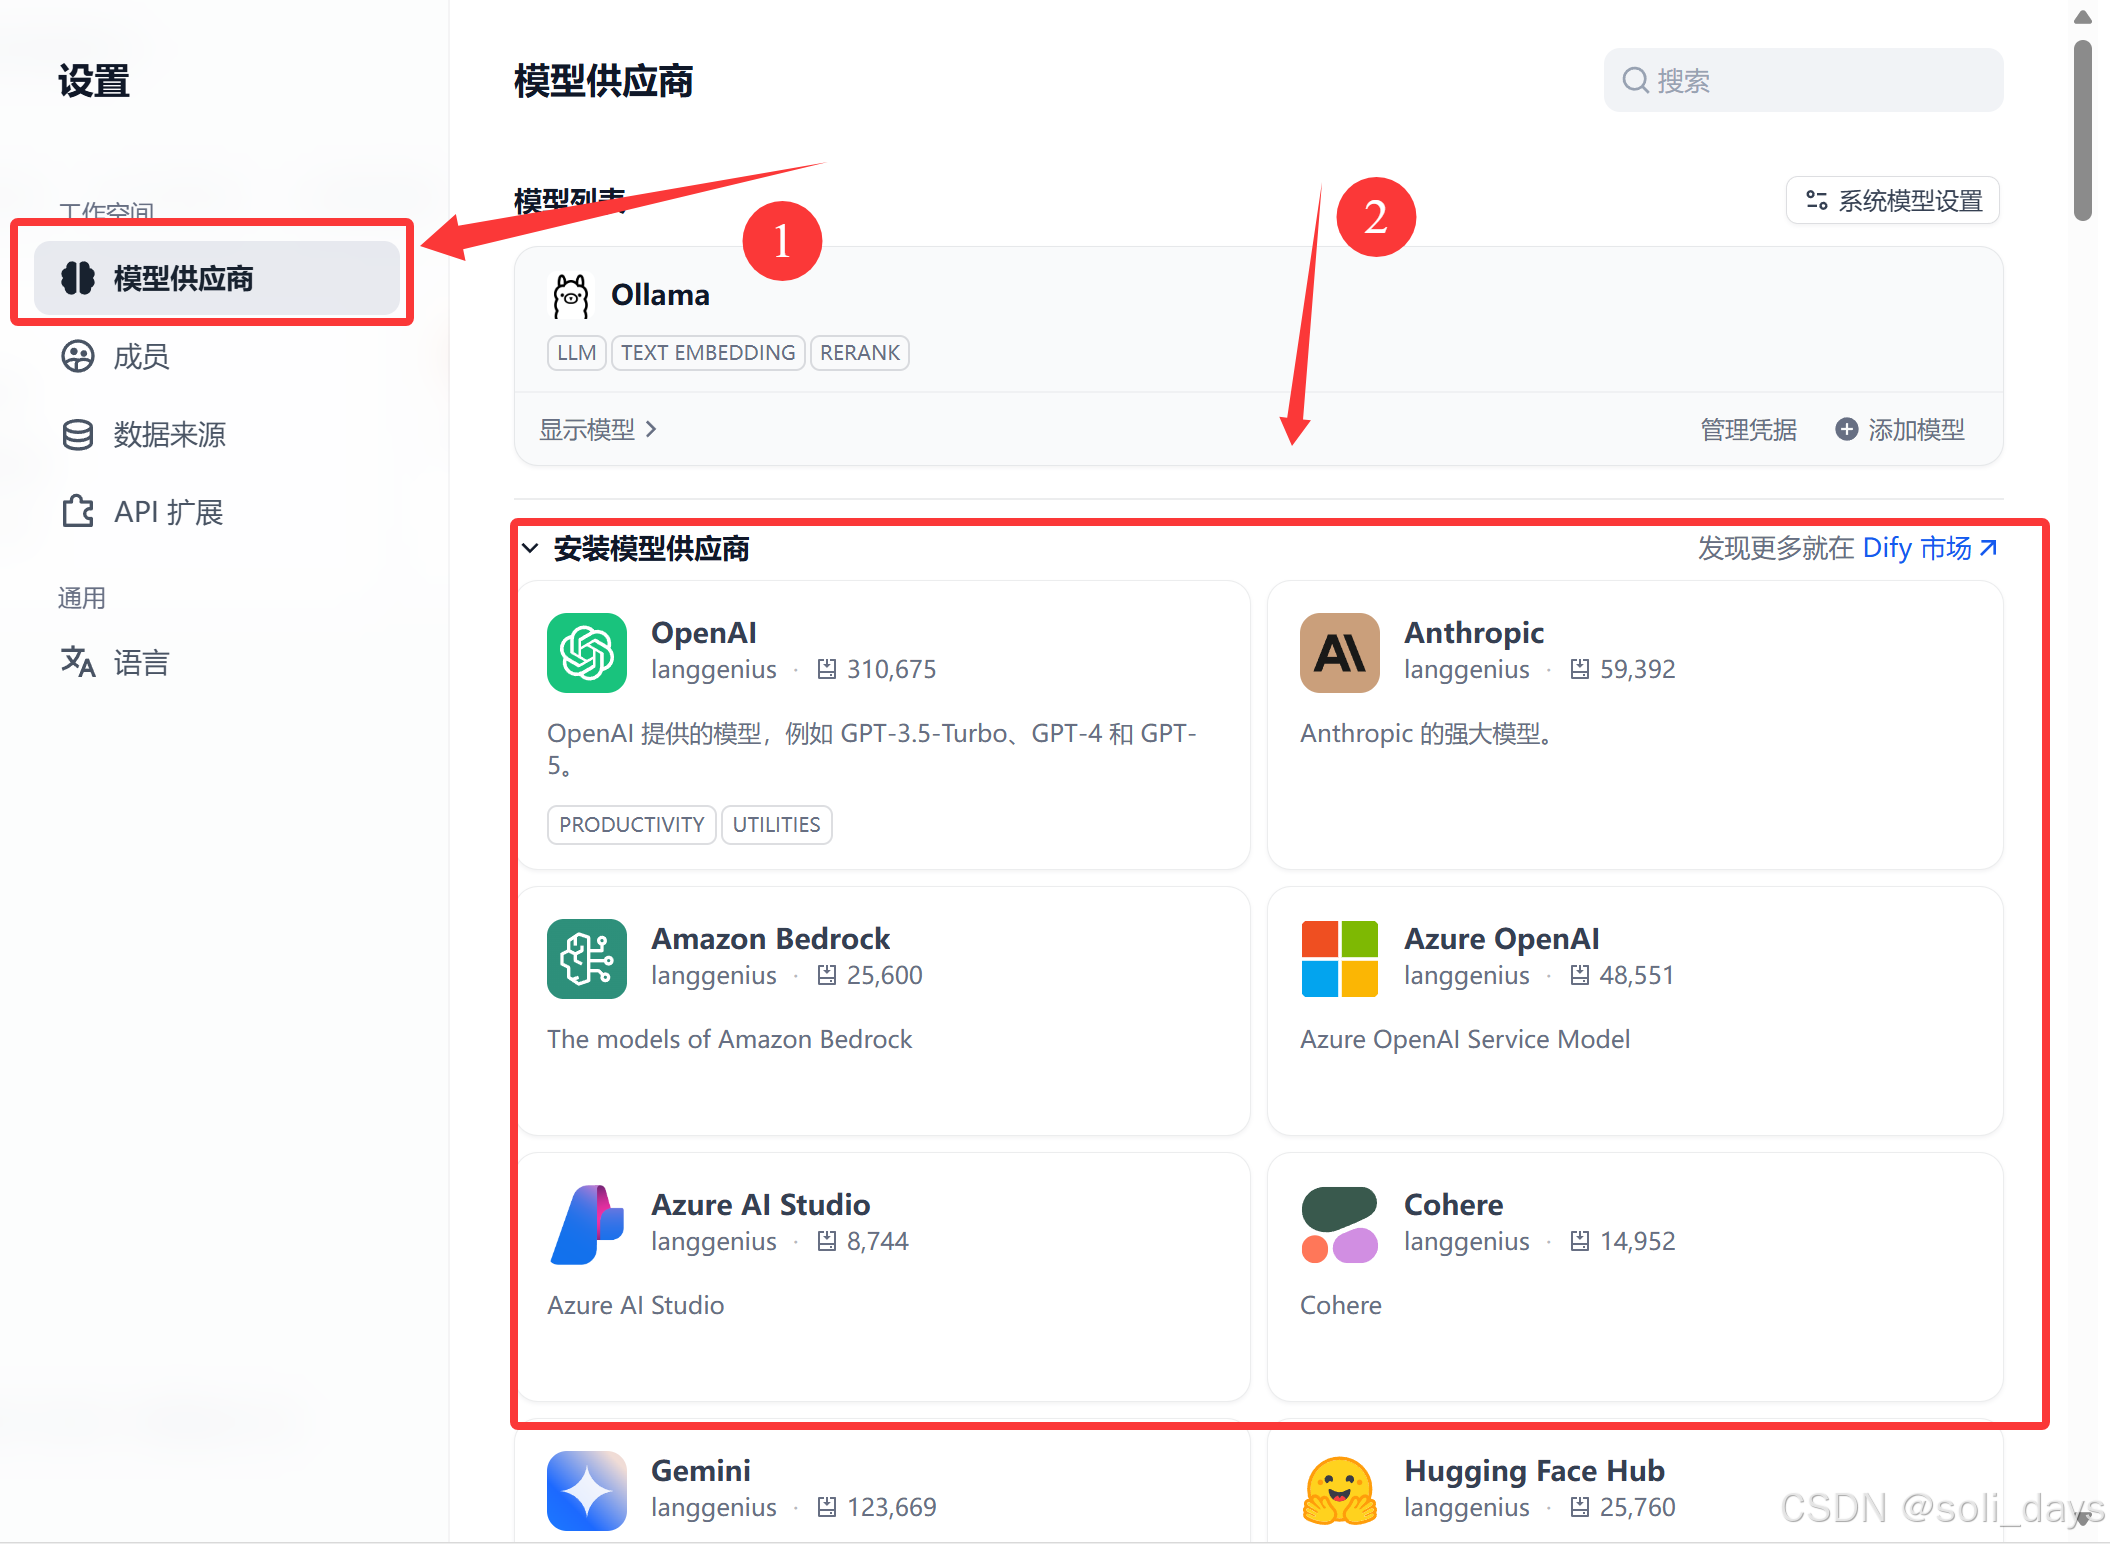Click the Azure OpenAI Microsoft logo
2110x1544 pixels.
(1339, 958)
